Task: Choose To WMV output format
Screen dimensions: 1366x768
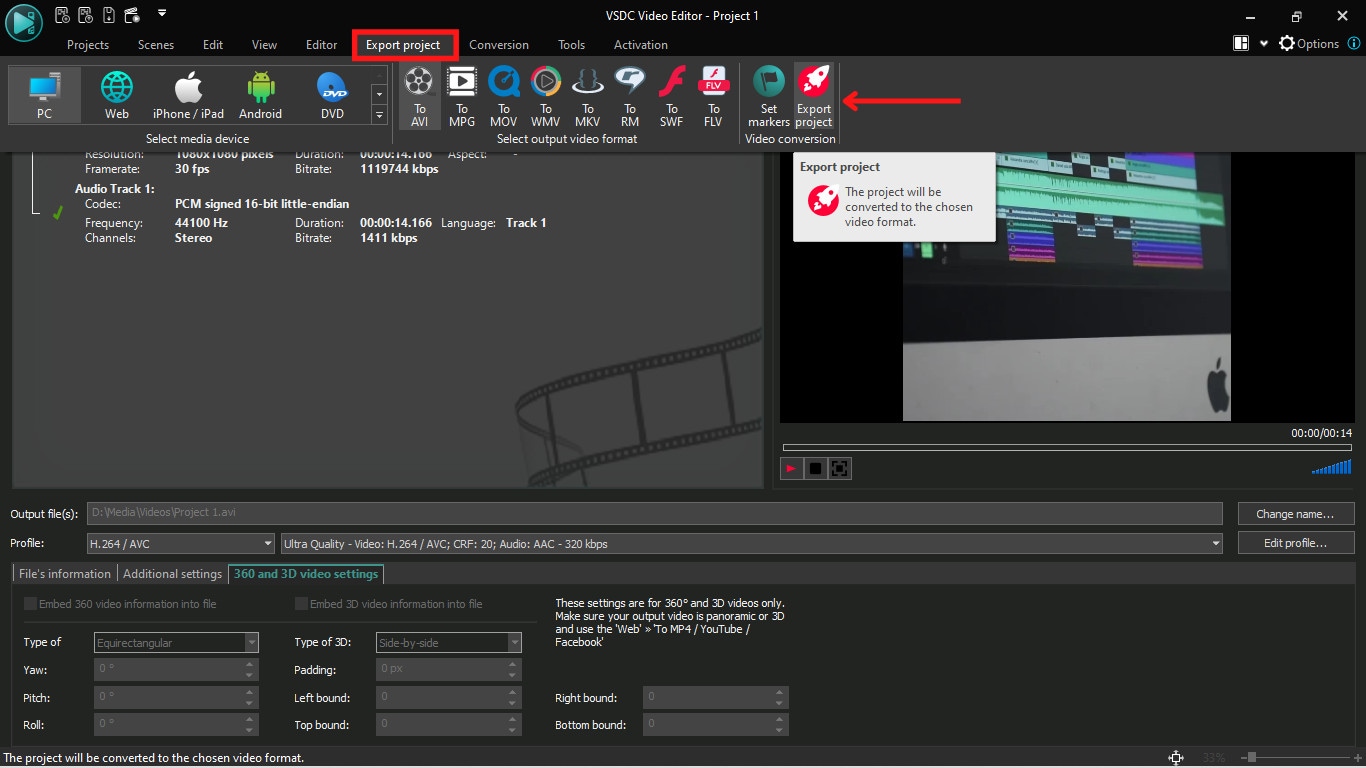Action: pos(546,97)
